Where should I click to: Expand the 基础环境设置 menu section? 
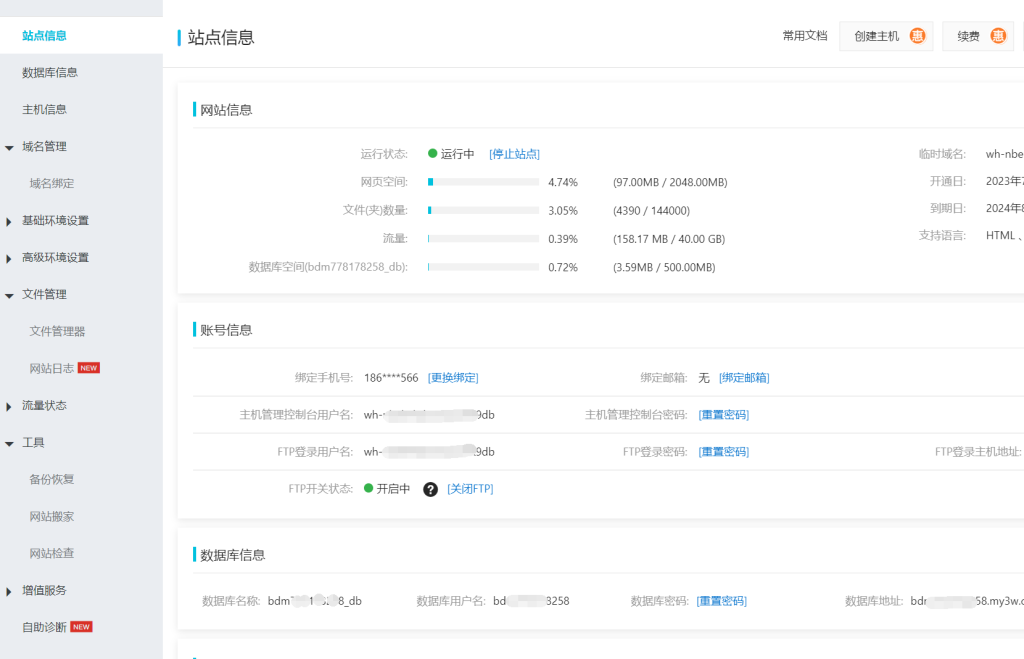tap(55, 220)
